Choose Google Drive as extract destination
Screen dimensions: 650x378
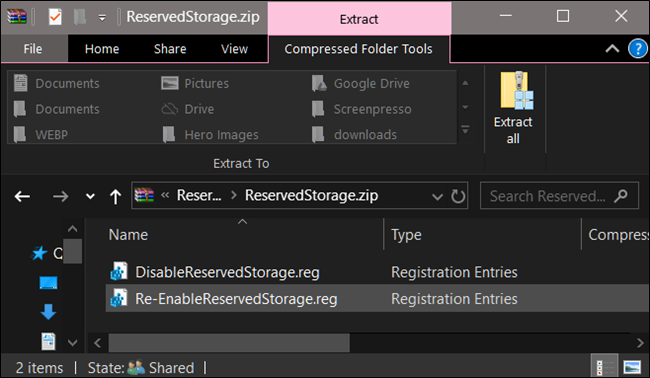tap(361, 83)
